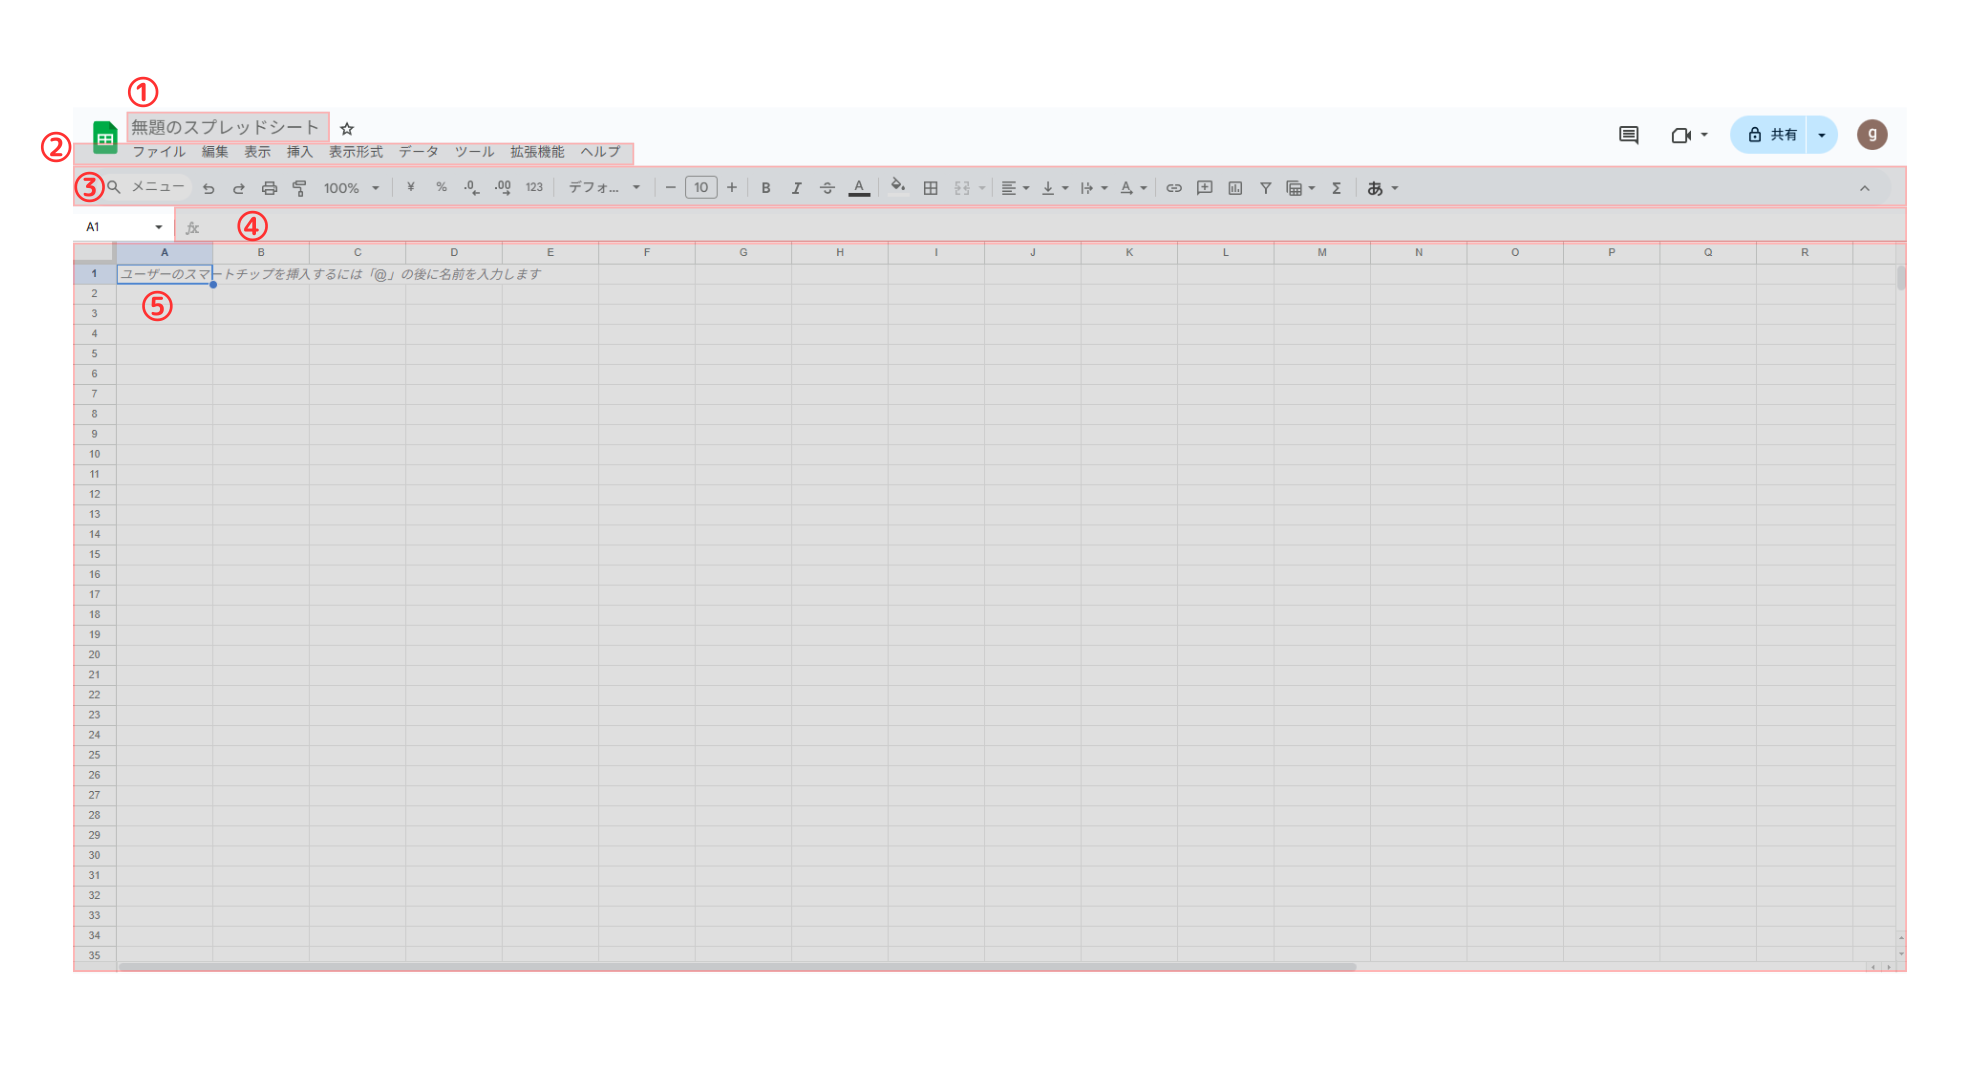Click the undo icon

coord(208,188)
